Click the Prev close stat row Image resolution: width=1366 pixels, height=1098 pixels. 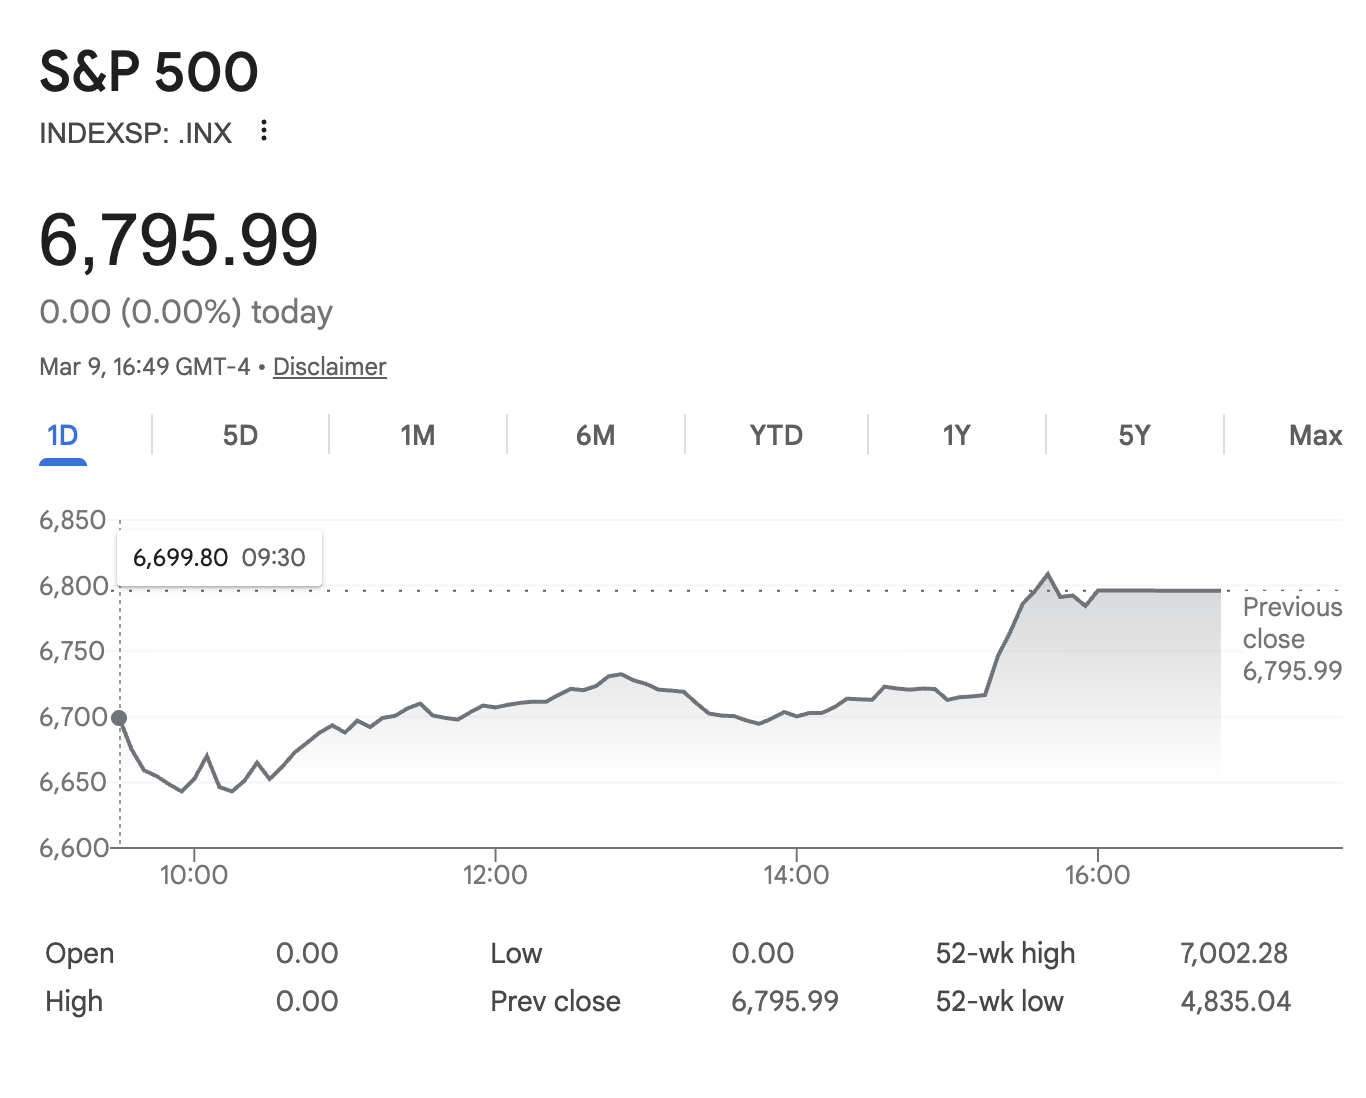(x=555, y=1001)
